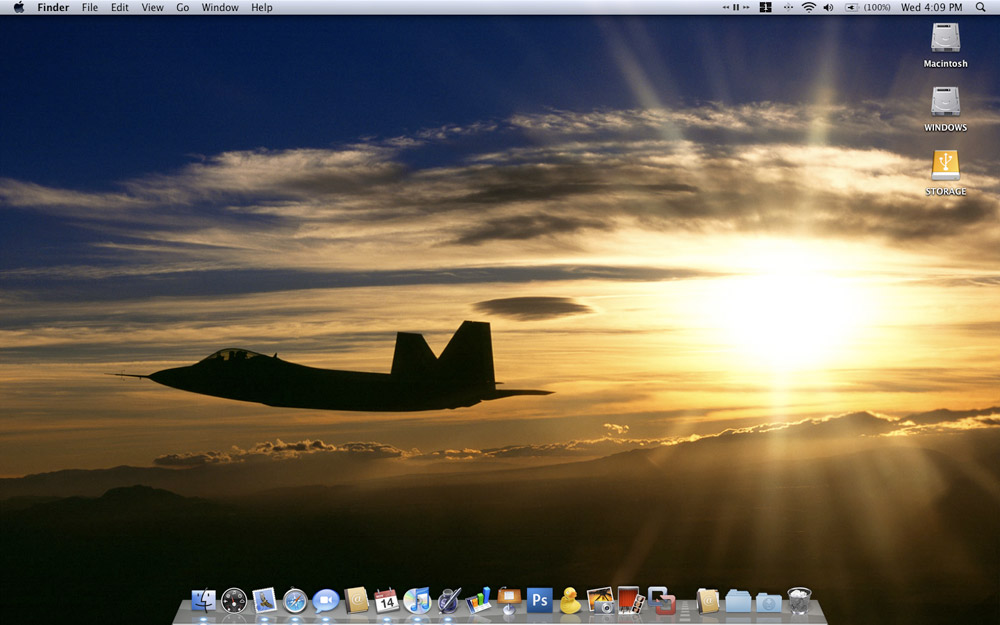Launch iPhoto from the Dock
The height and width of the screenshot is (625, 1000).
coord(600,601)
